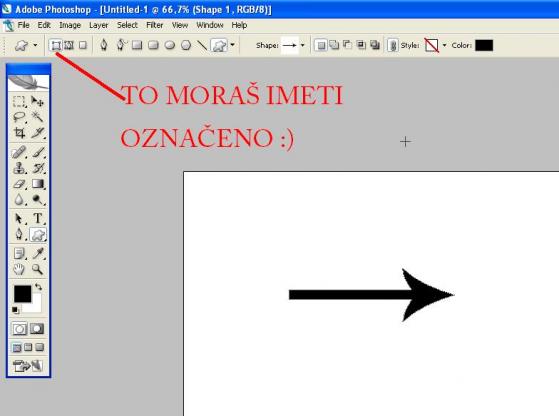
Task: Click the black Color swatch in options bar
Action: point(484,45)
